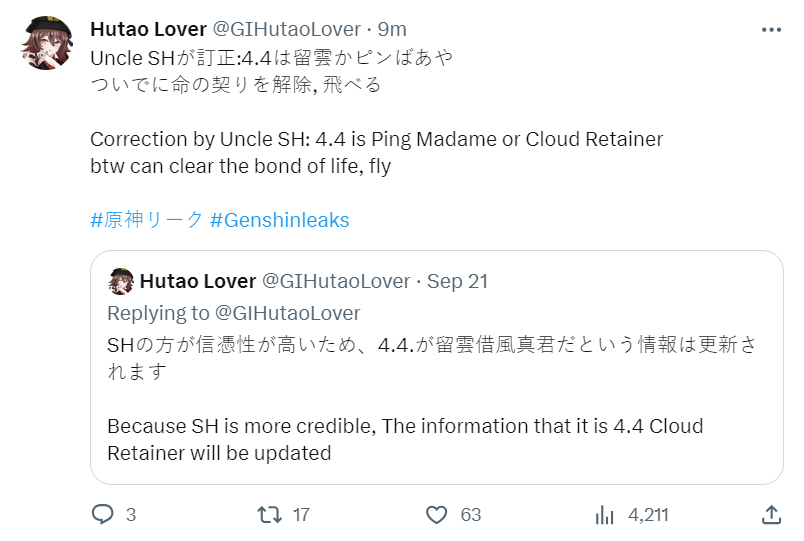Open the #Genshinleaks hashtag
This screenshot has height=541, width=804.
tap(280, 220)
